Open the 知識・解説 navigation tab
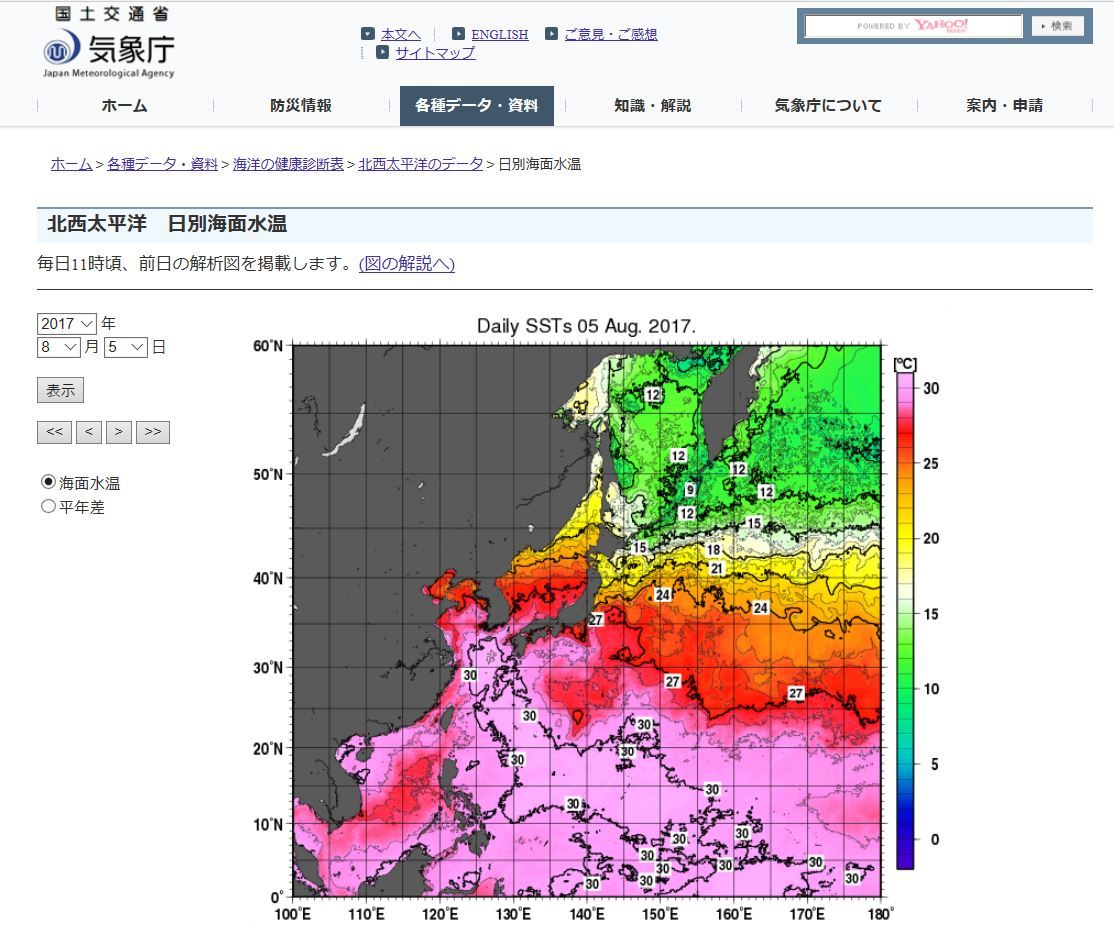The width and height of the screenshot is (1114, 932). pos(653,106)
